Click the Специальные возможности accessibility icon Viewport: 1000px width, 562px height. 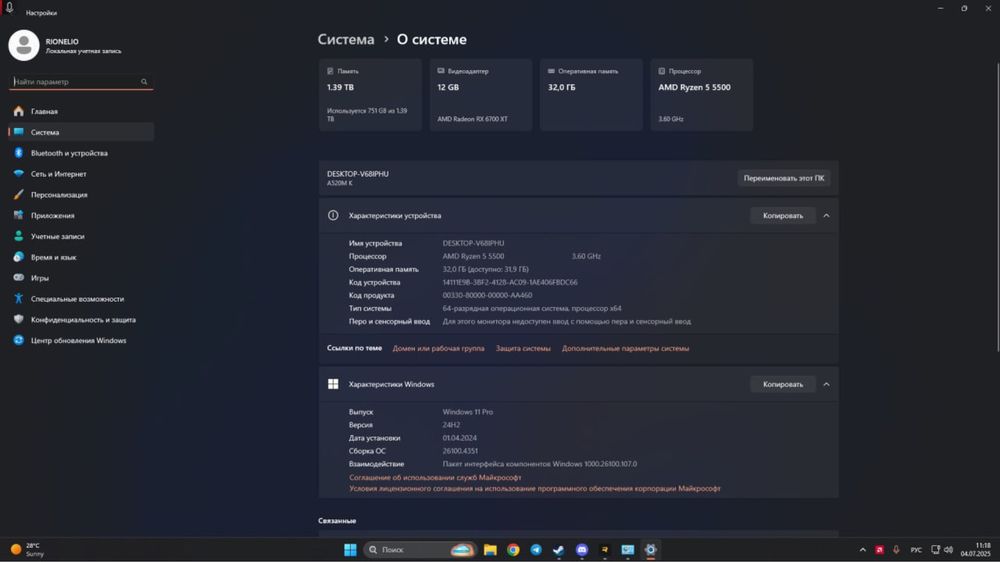pyautogui.click(x=18, y=299)
